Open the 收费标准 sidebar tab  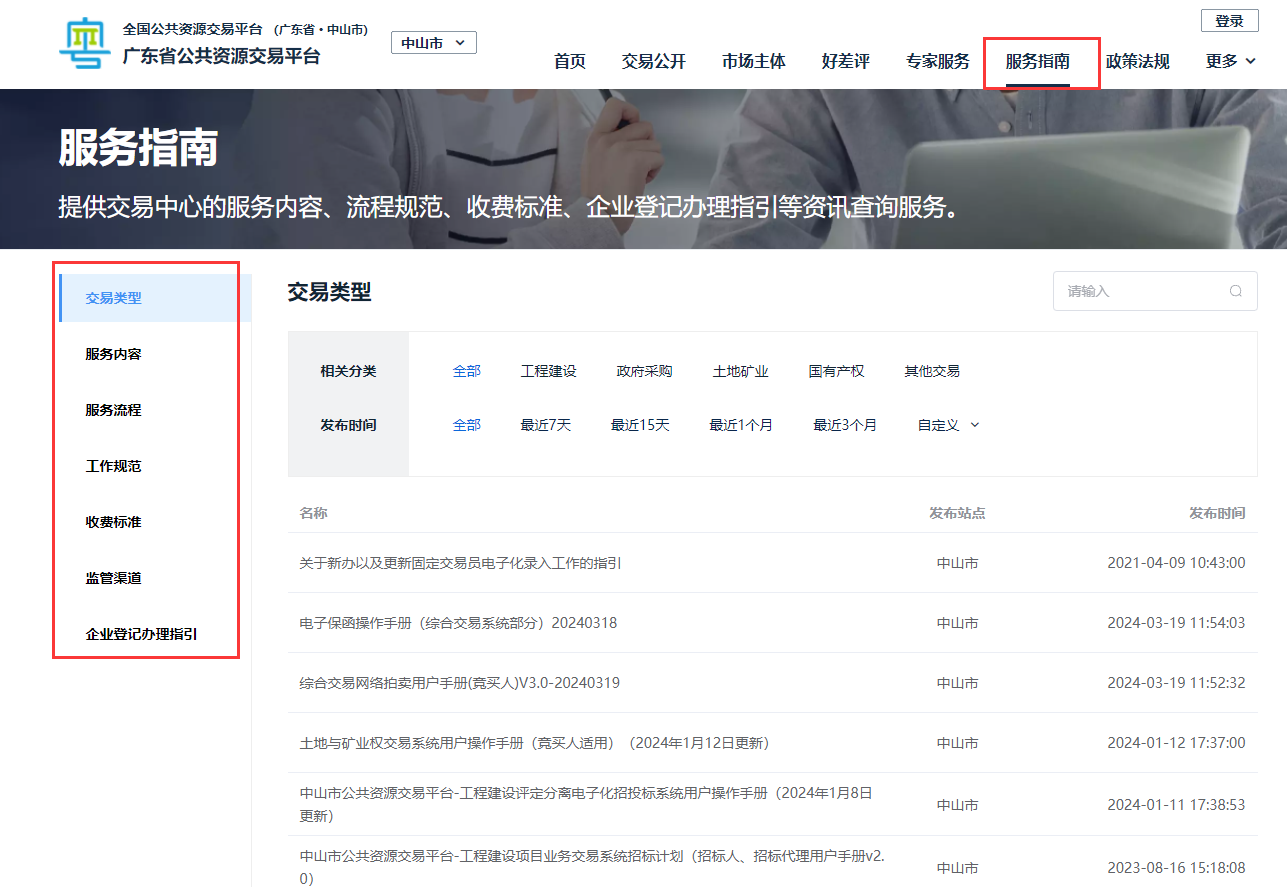click(114, 522)
